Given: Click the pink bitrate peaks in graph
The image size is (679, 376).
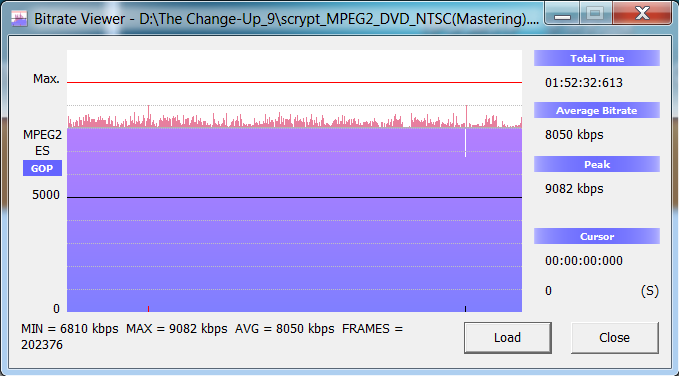Looking at the screenshot, I should point(294,121).
